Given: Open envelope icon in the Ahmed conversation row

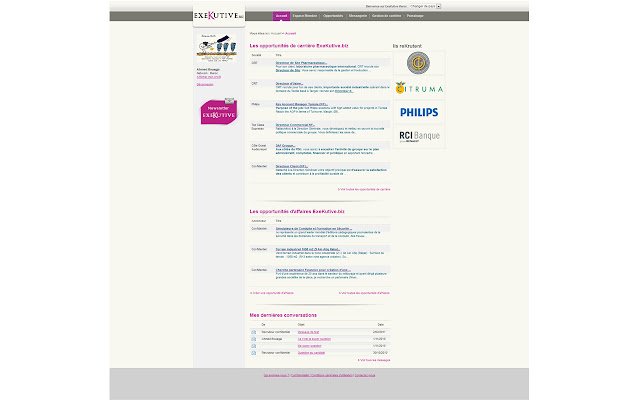Looking at the screenshot, I should pyautogui.click(x=253, y=339).
